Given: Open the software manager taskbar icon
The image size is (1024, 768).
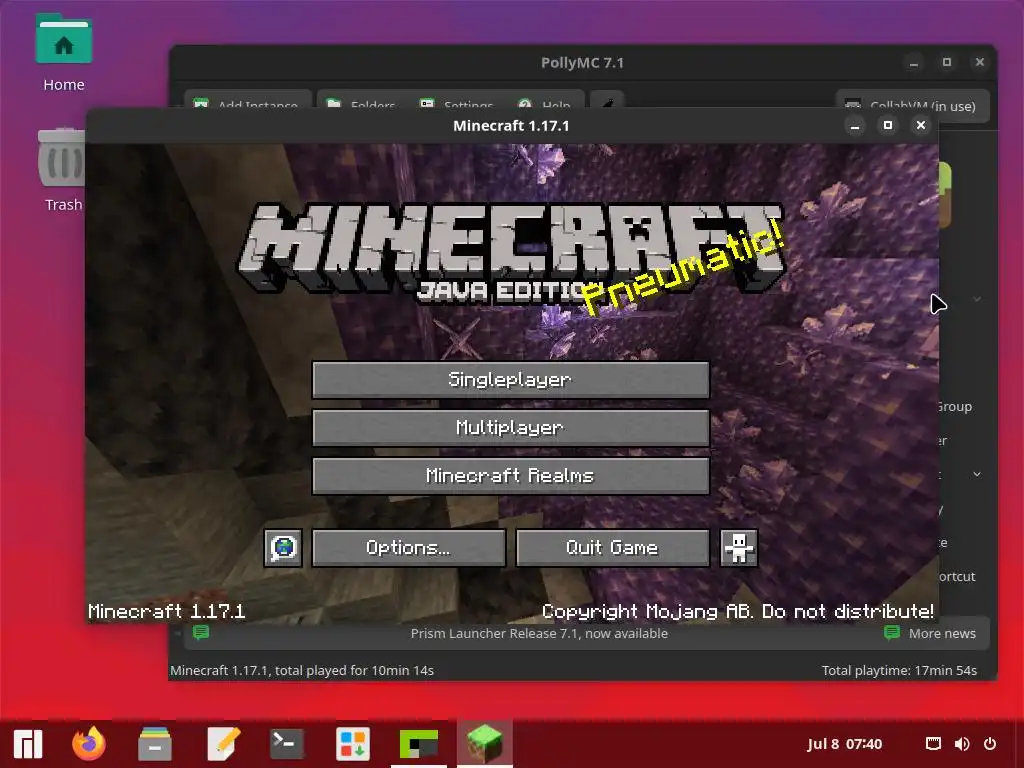Looking at the screenshot, I should click(x=353, y=744).
